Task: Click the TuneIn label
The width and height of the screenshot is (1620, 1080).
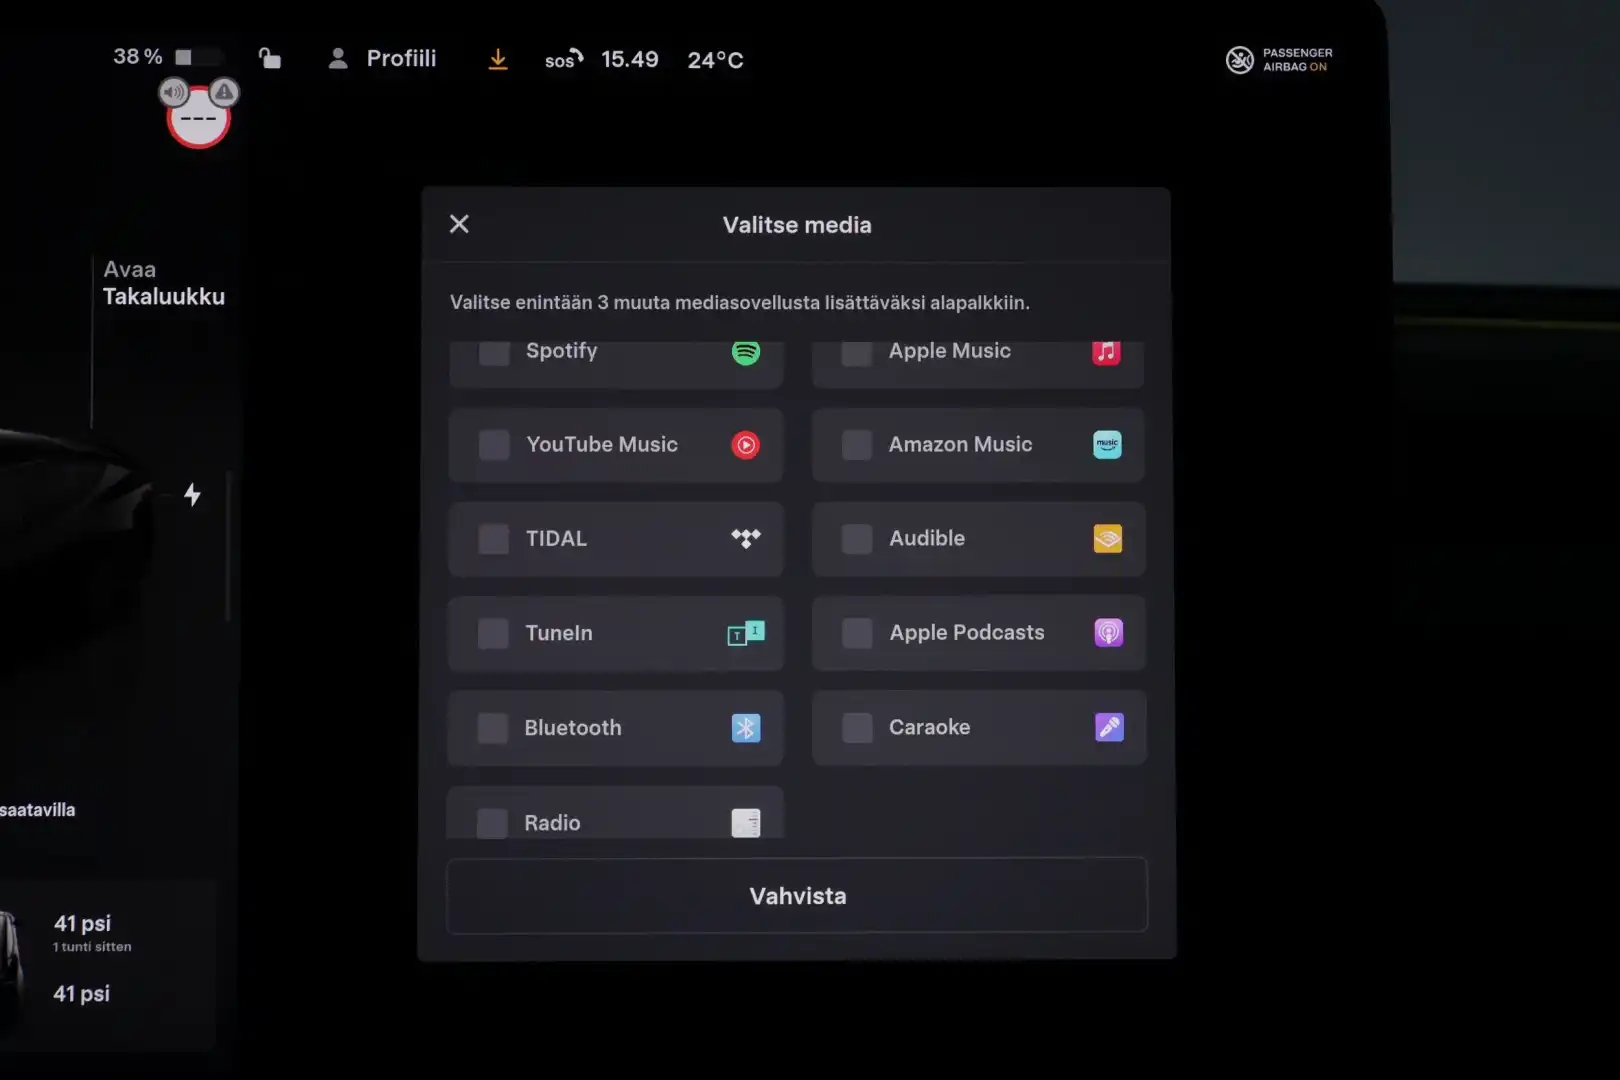Action: (x=559, y=633)
